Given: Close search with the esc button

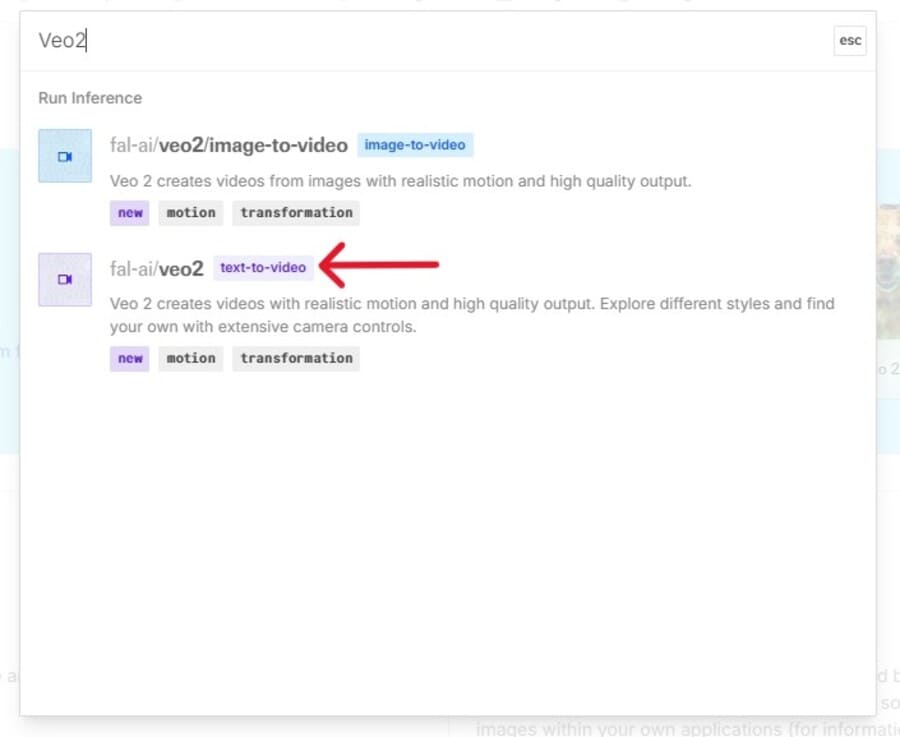Looking at the screenshot, I should coord(849,41).
